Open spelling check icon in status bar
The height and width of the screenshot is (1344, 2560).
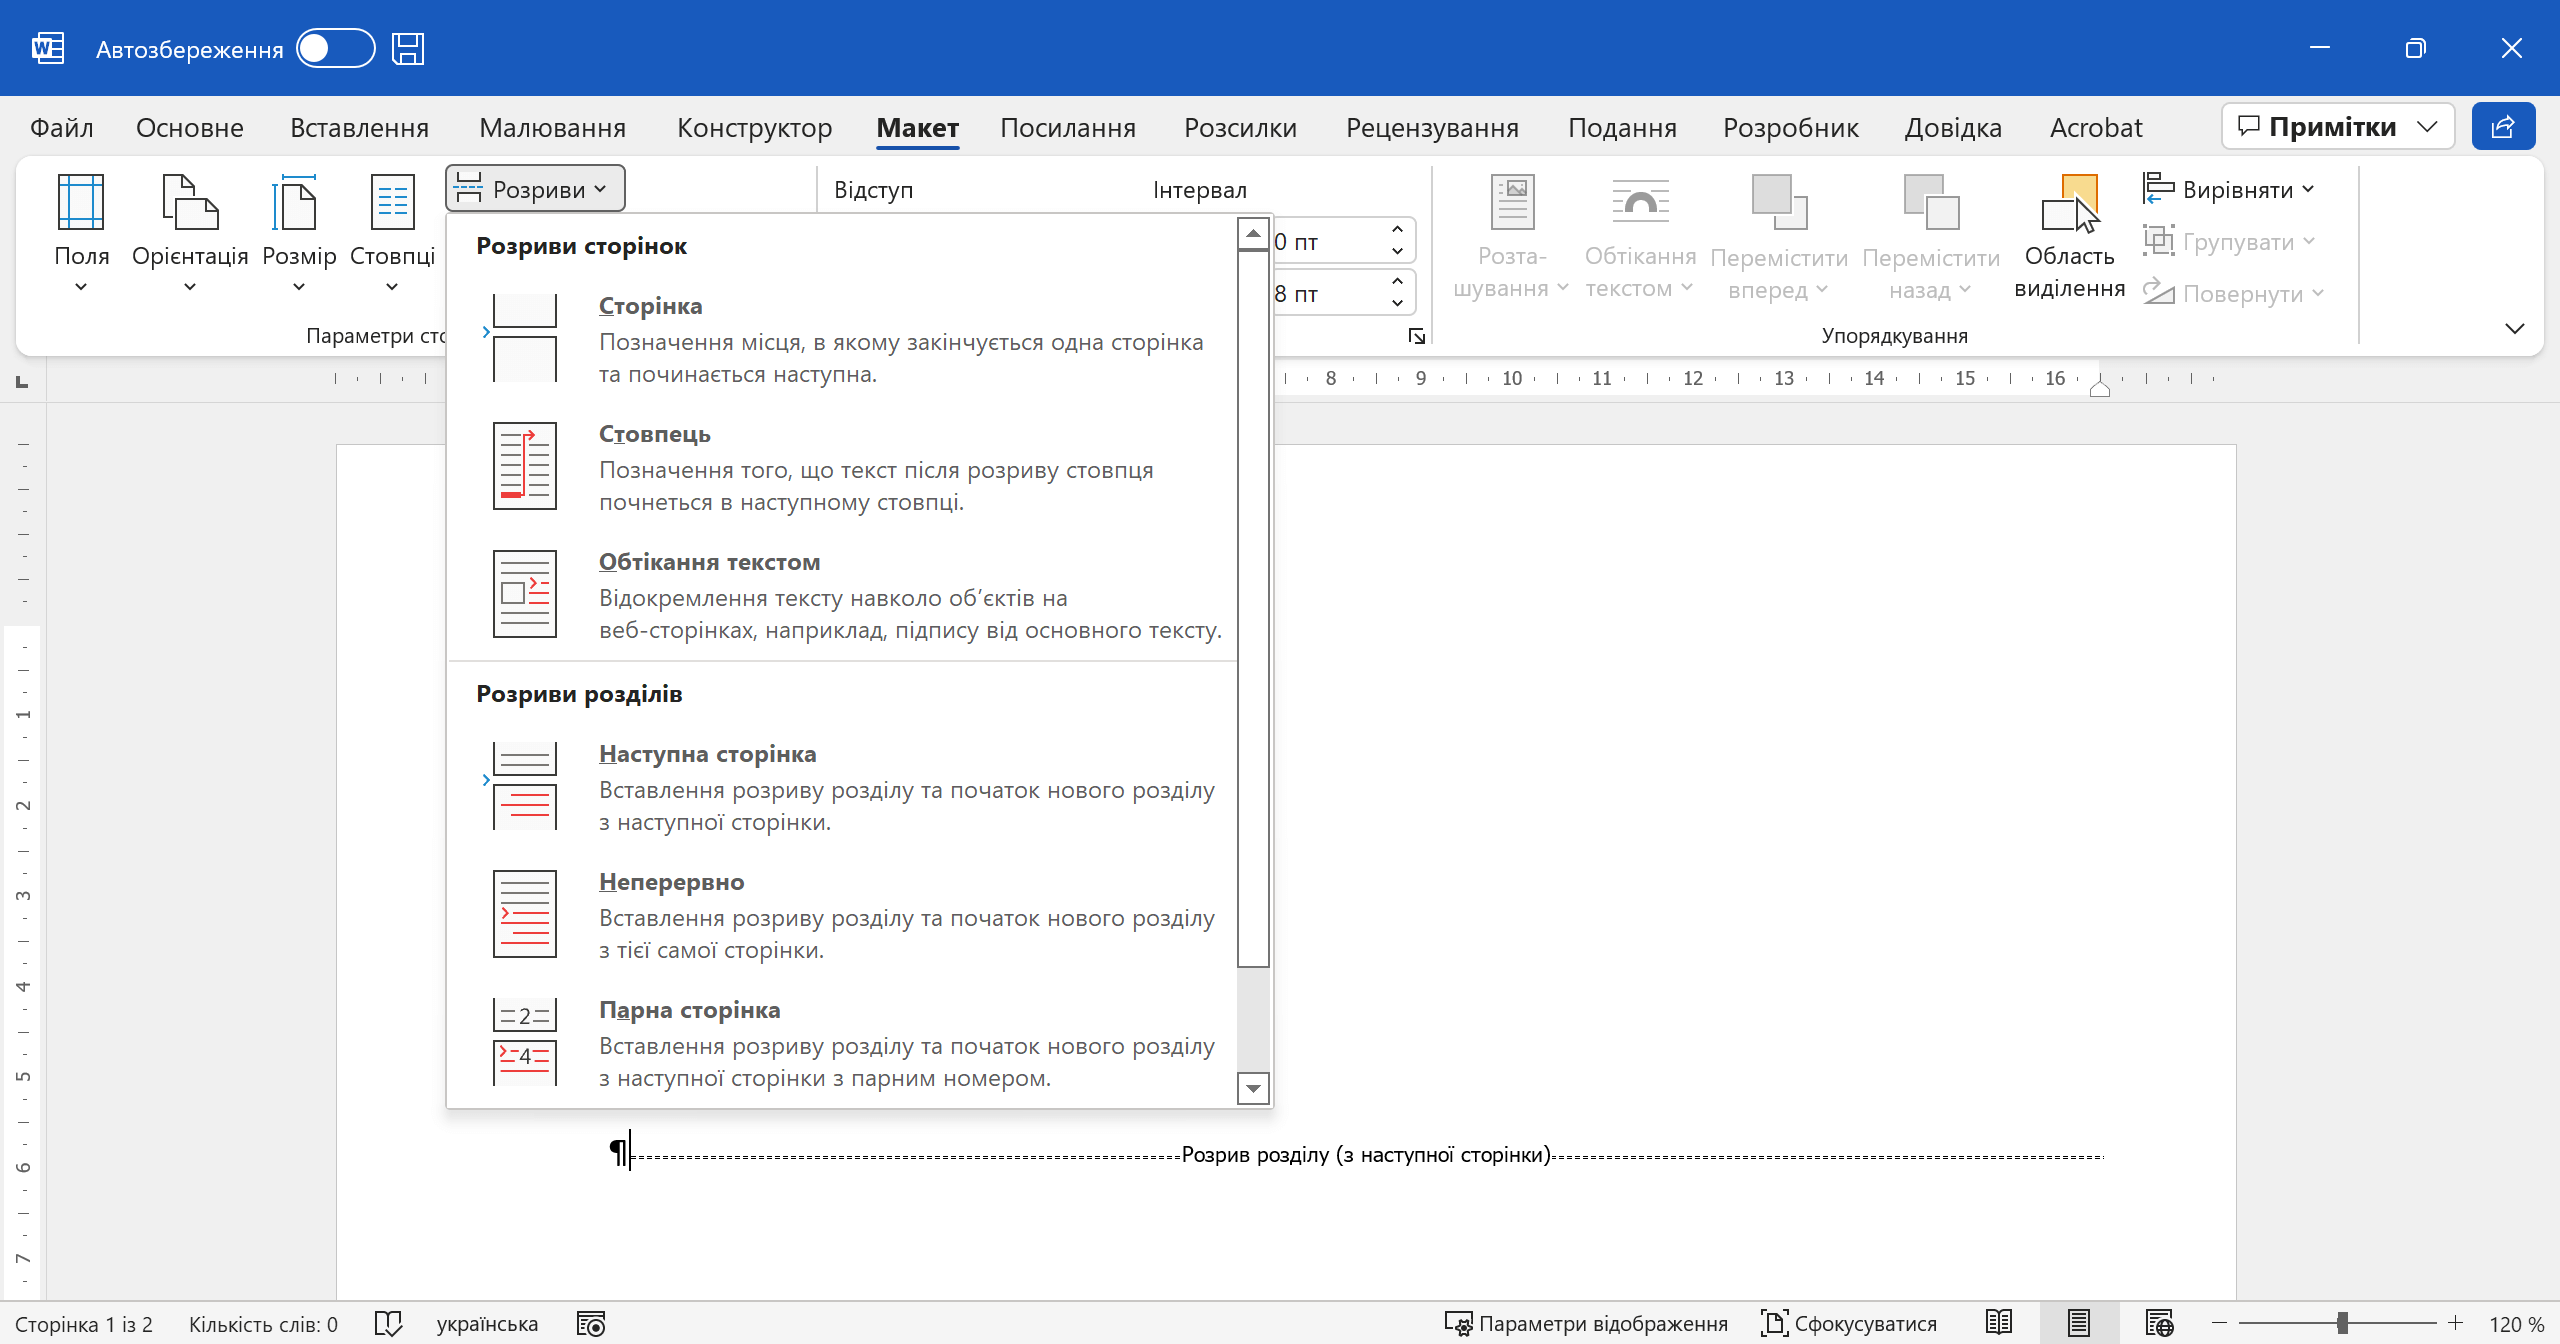[x=388, y=1323]
